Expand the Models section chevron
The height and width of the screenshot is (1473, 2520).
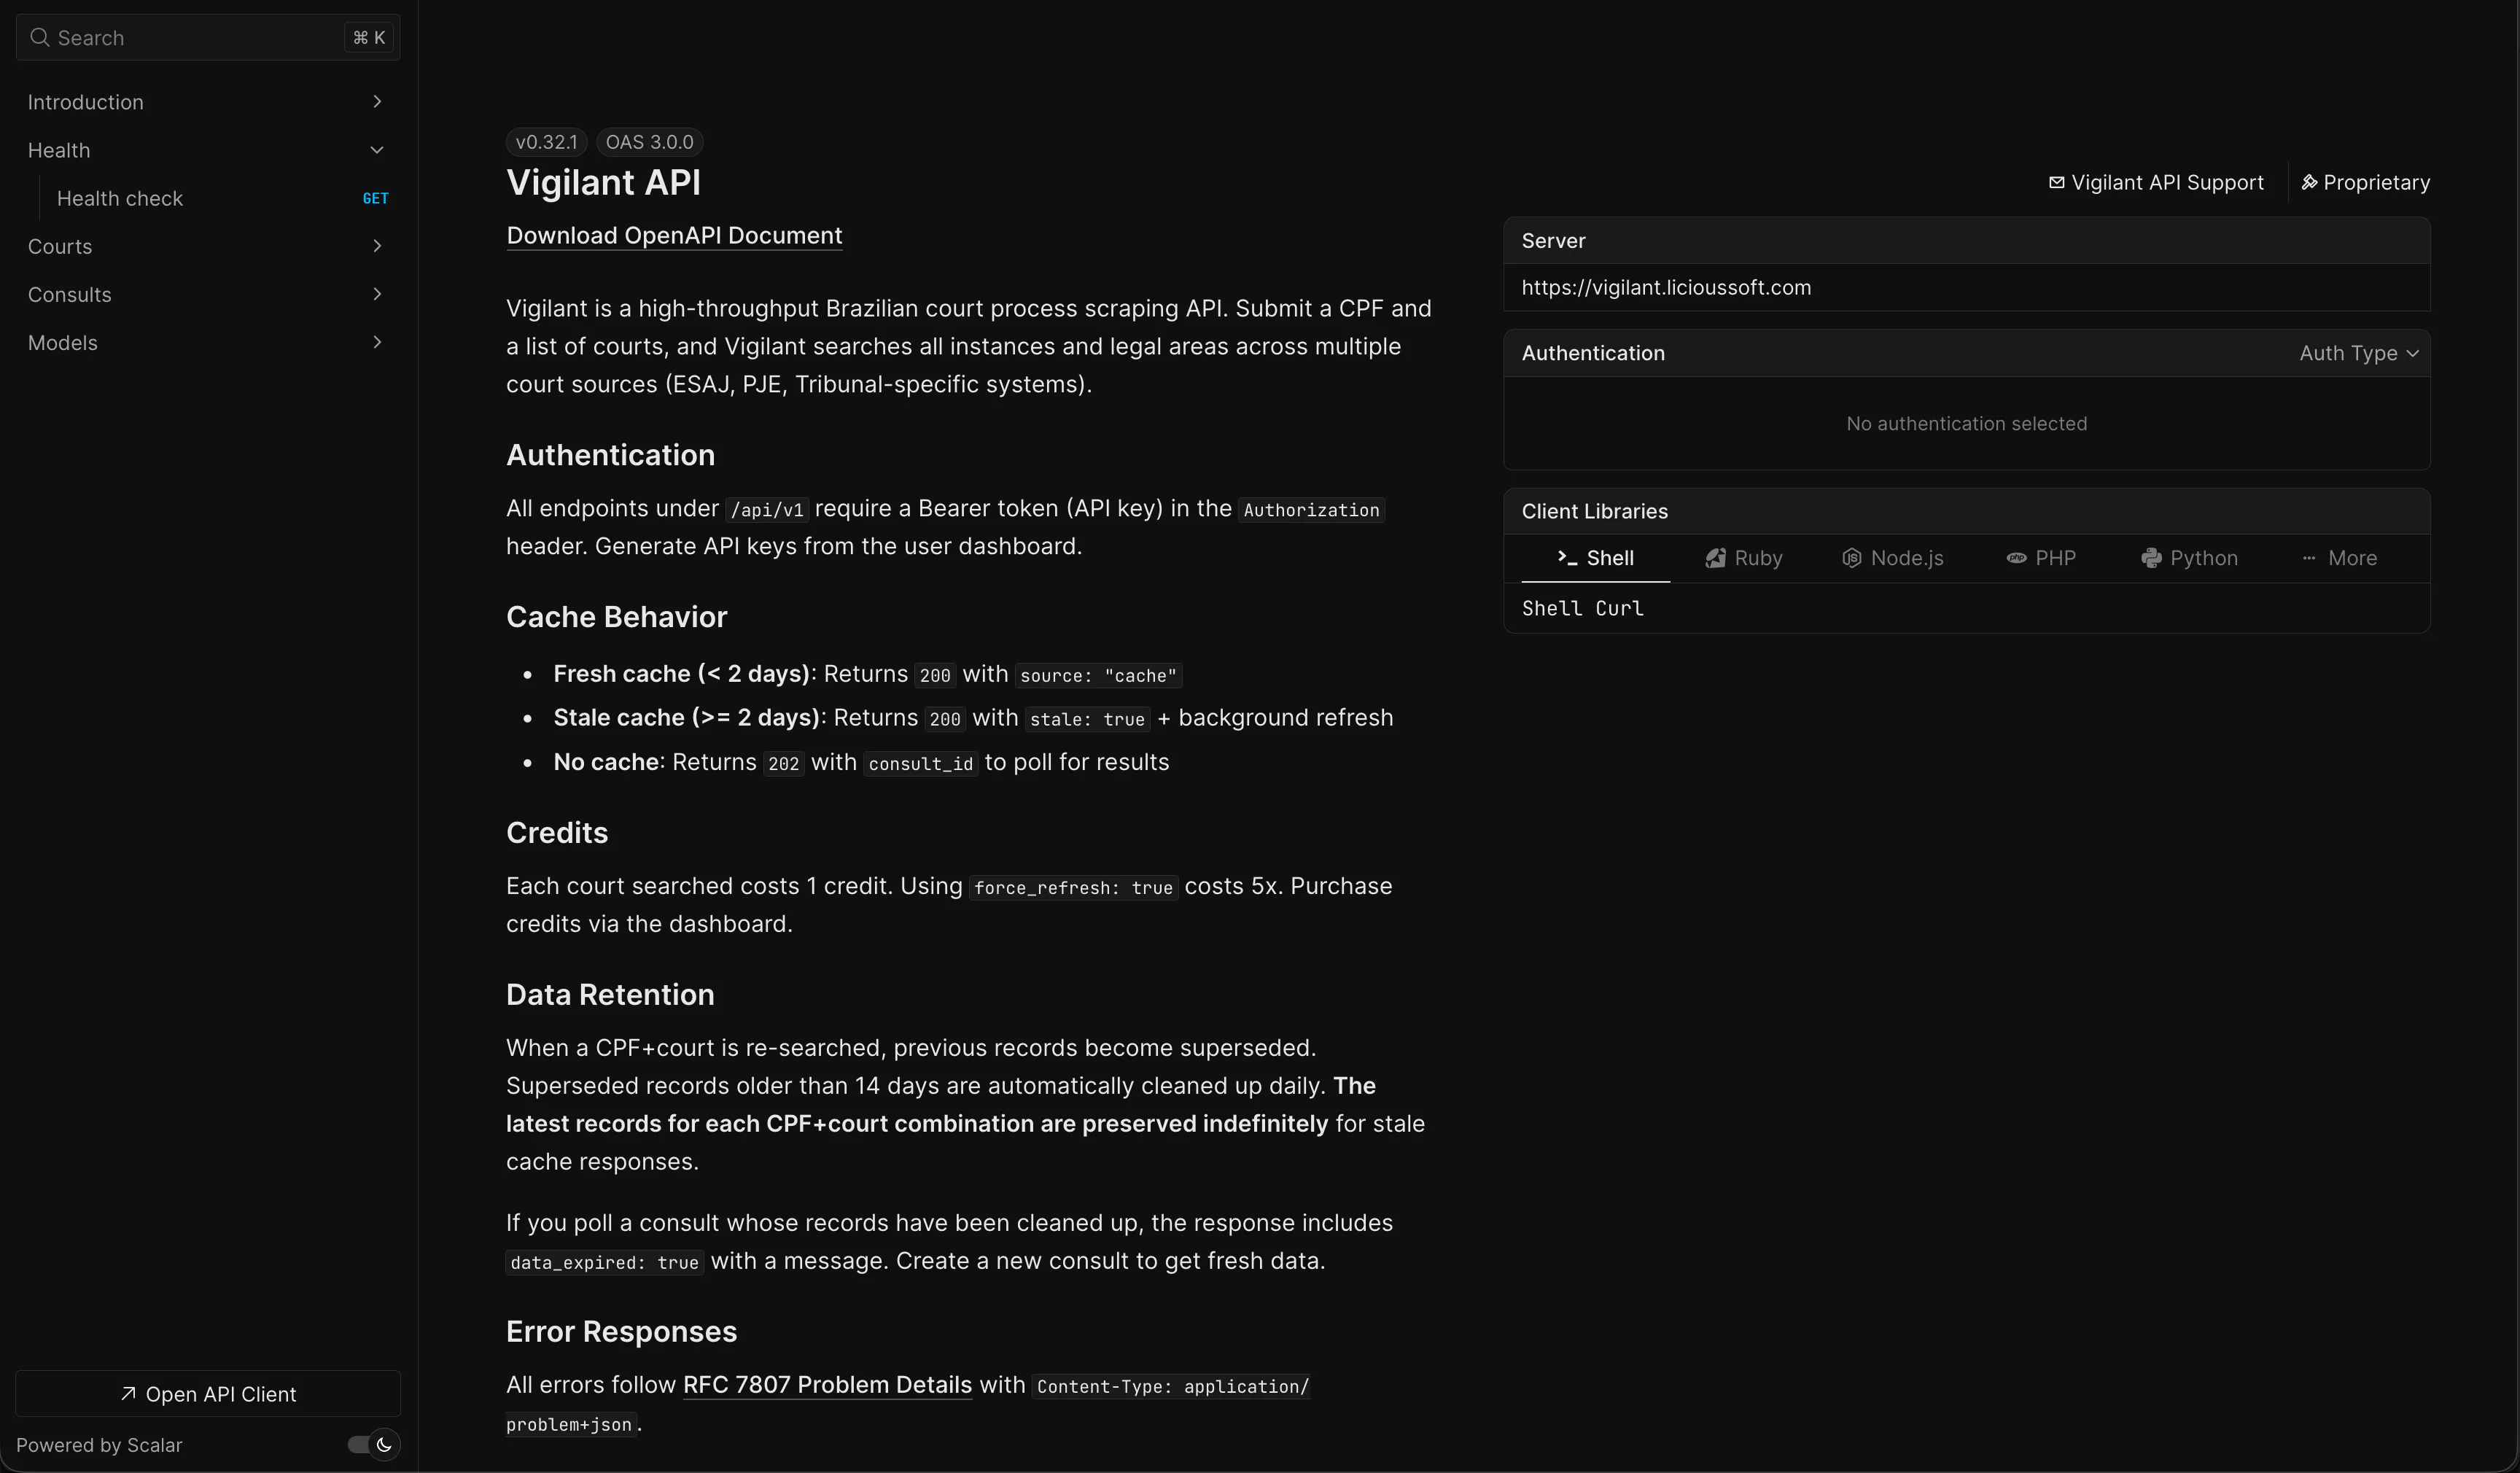pos(377,342)
